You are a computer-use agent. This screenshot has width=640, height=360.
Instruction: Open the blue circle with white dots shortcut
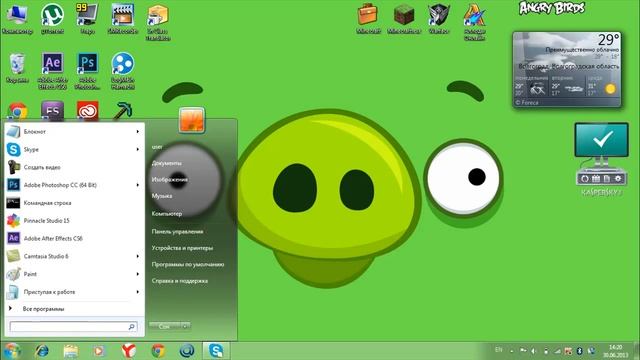click(122, 71)
